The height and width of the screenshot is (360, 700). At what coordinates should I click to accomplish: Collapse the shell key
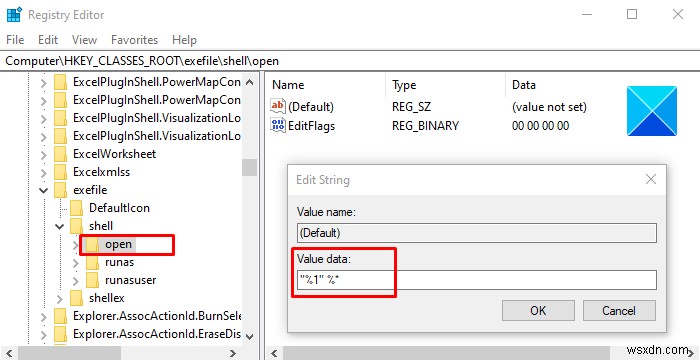click(59, 226)
